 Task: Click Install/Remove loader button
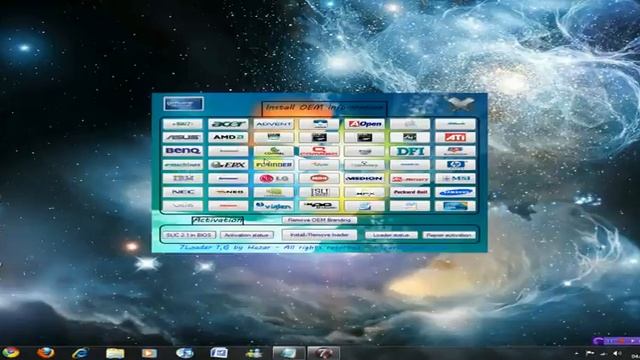pos(319,235)
